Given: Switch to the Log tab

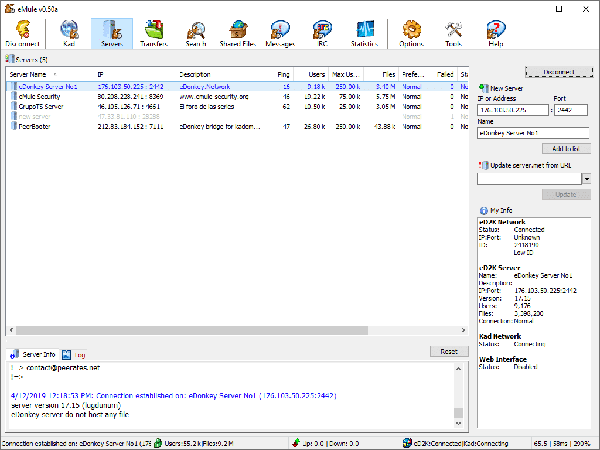Looking at the screenshot, I should click(74, 355).
